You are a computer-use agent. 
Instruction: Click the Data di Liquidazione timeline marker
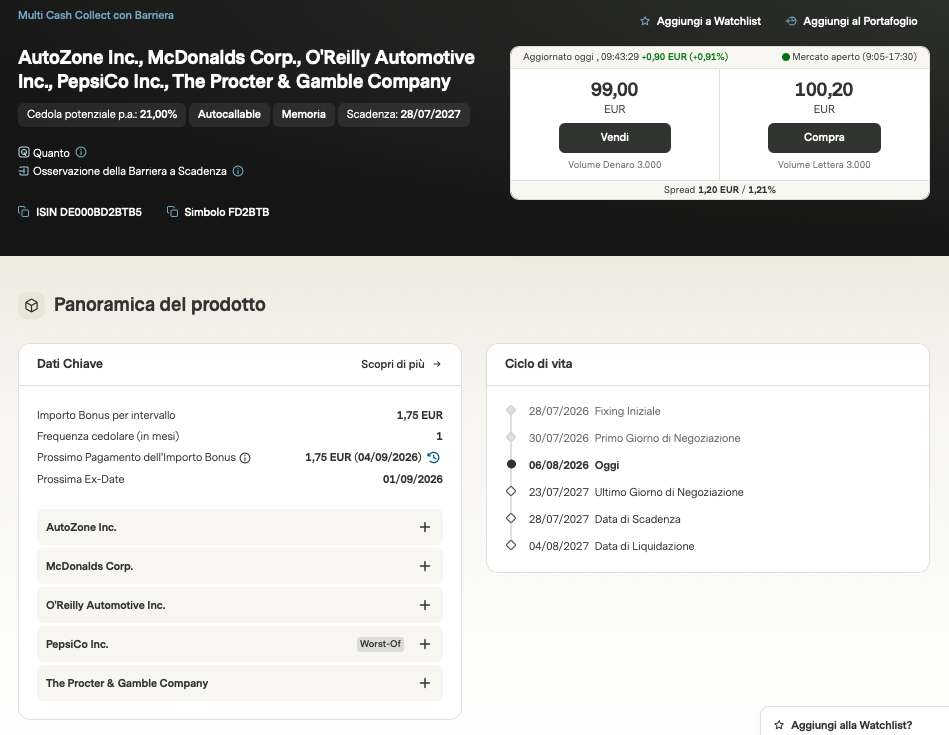(x=511, y=545)
